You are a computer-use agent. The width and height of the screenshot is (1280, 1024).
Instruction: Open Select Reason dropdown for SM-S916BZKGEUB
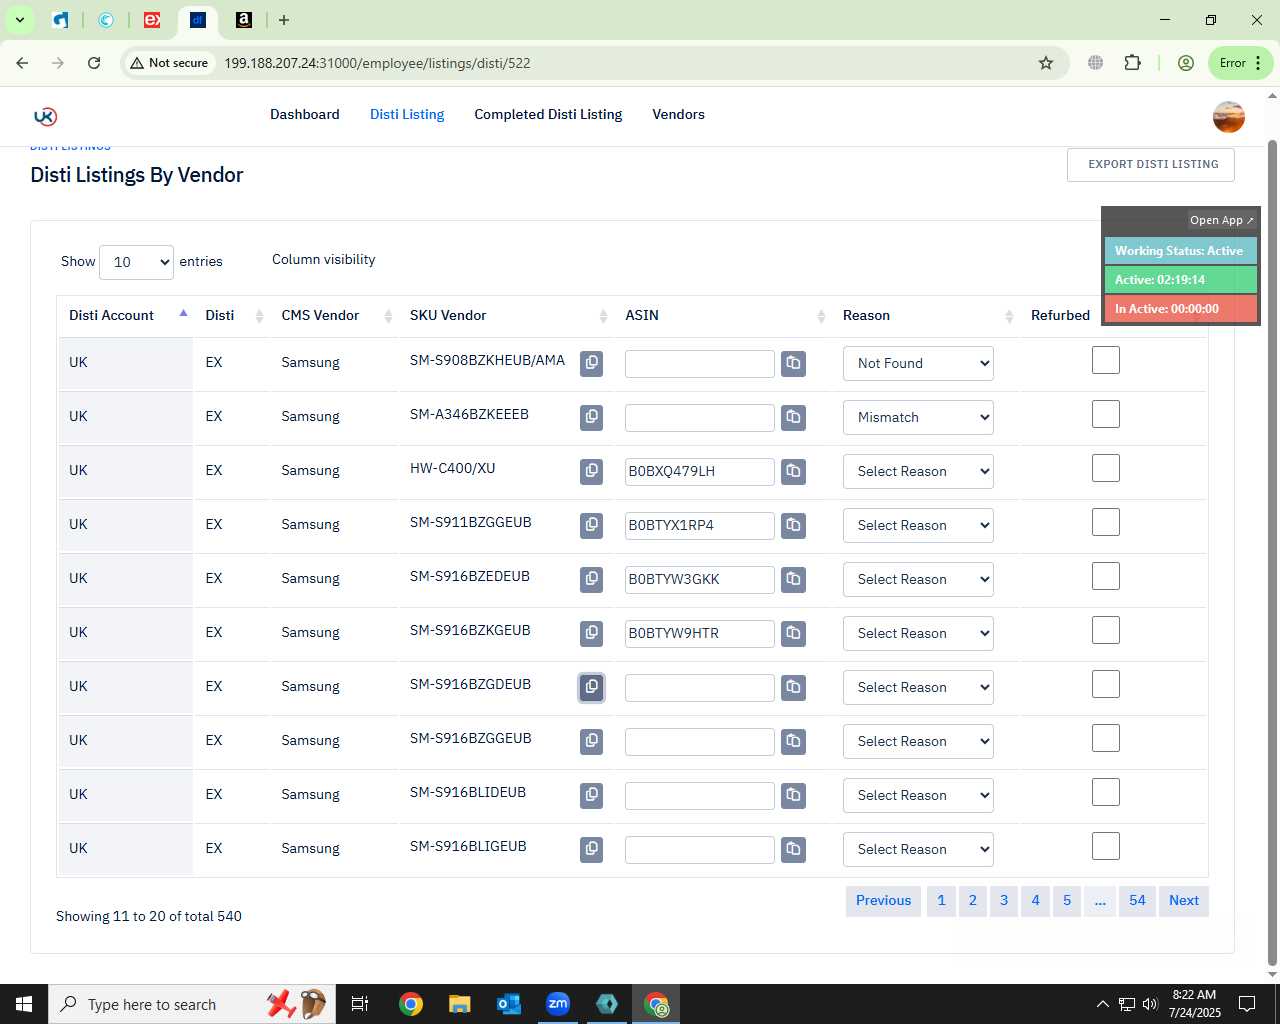[918, 633]
